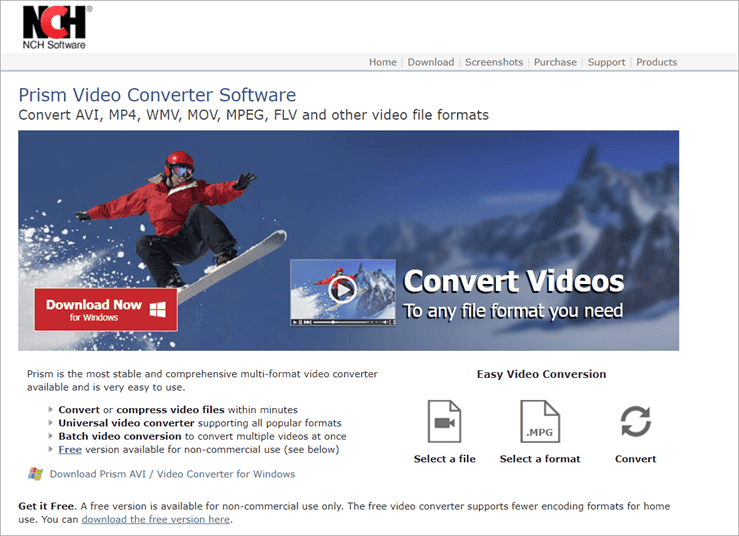Open Screenshots in the navigation bar
This screenshot has height=536, width=739.
click(x=494, y=62)
